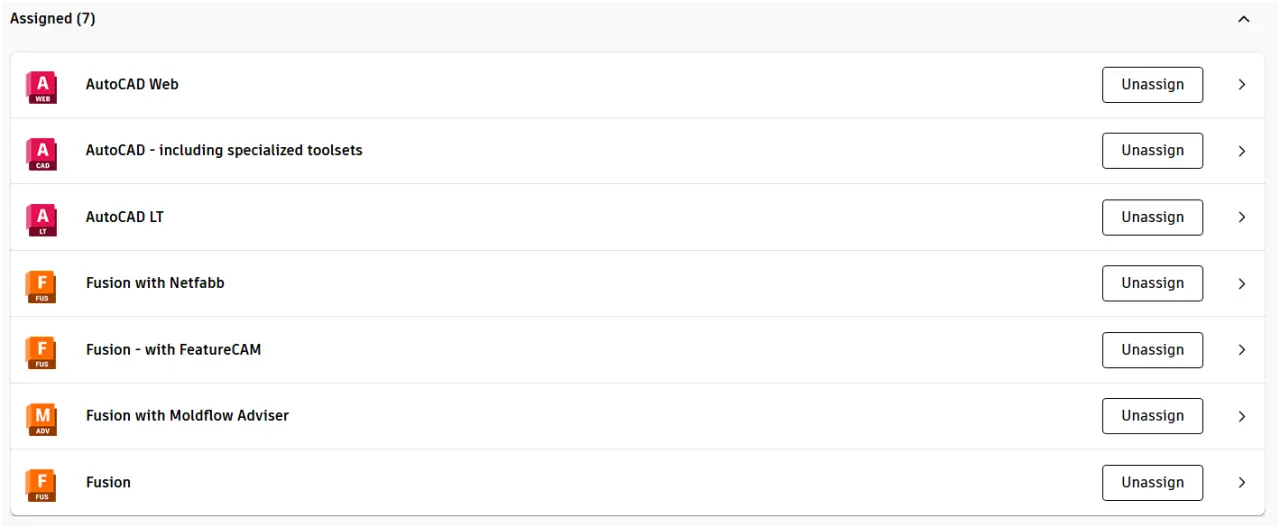This screenshot has height=528, width=1280.
Task: Open Fusion with Netfabb details arrow
Action: 1242,284
